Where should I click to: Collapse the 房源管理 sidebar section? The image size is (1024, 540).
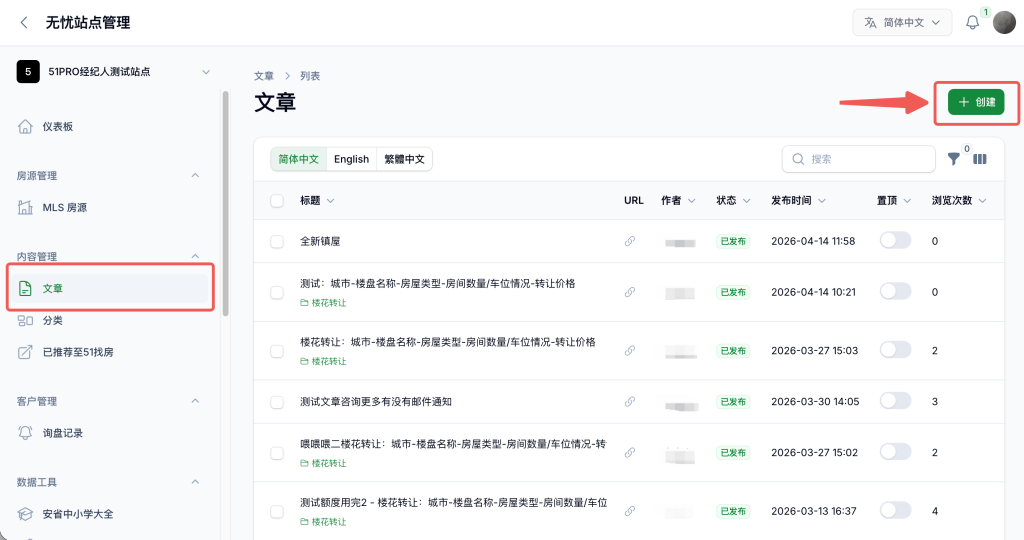point(195,175)
